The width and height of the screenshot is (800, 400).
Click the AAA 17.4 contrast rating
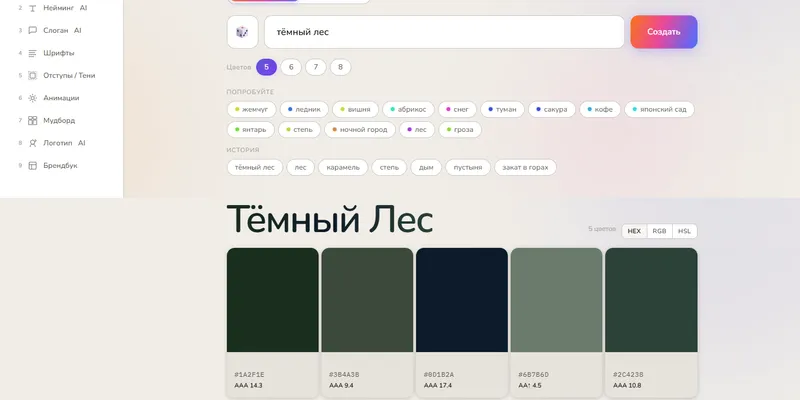438,386
